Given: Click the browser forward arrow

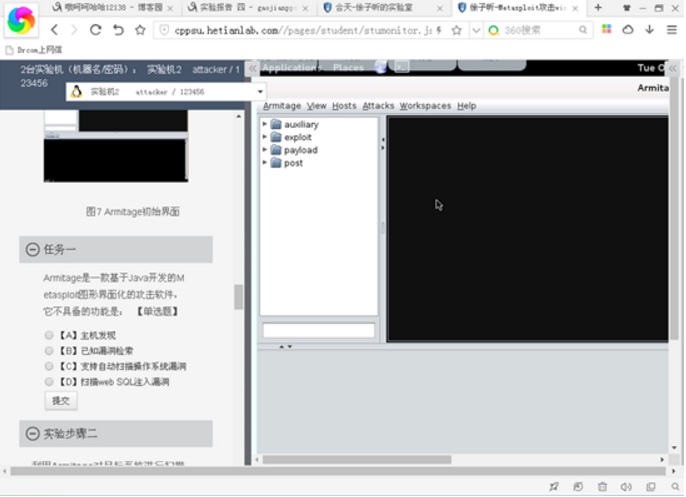Looking at the screenshot, I should (74, 30).
